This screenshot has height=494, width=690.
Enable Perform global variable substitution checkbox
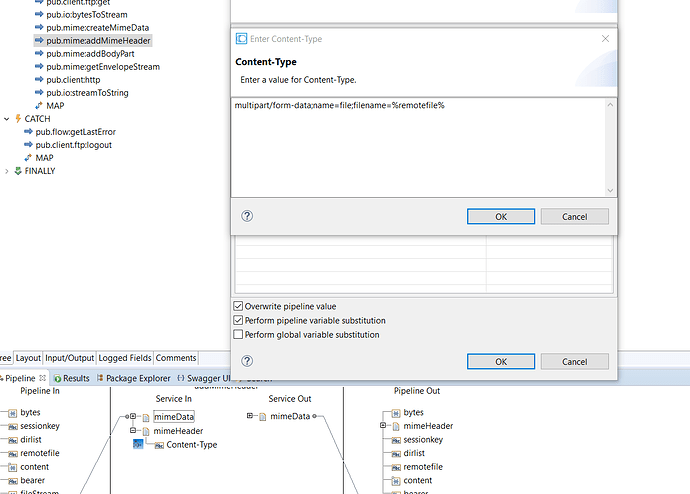point(238,334)
